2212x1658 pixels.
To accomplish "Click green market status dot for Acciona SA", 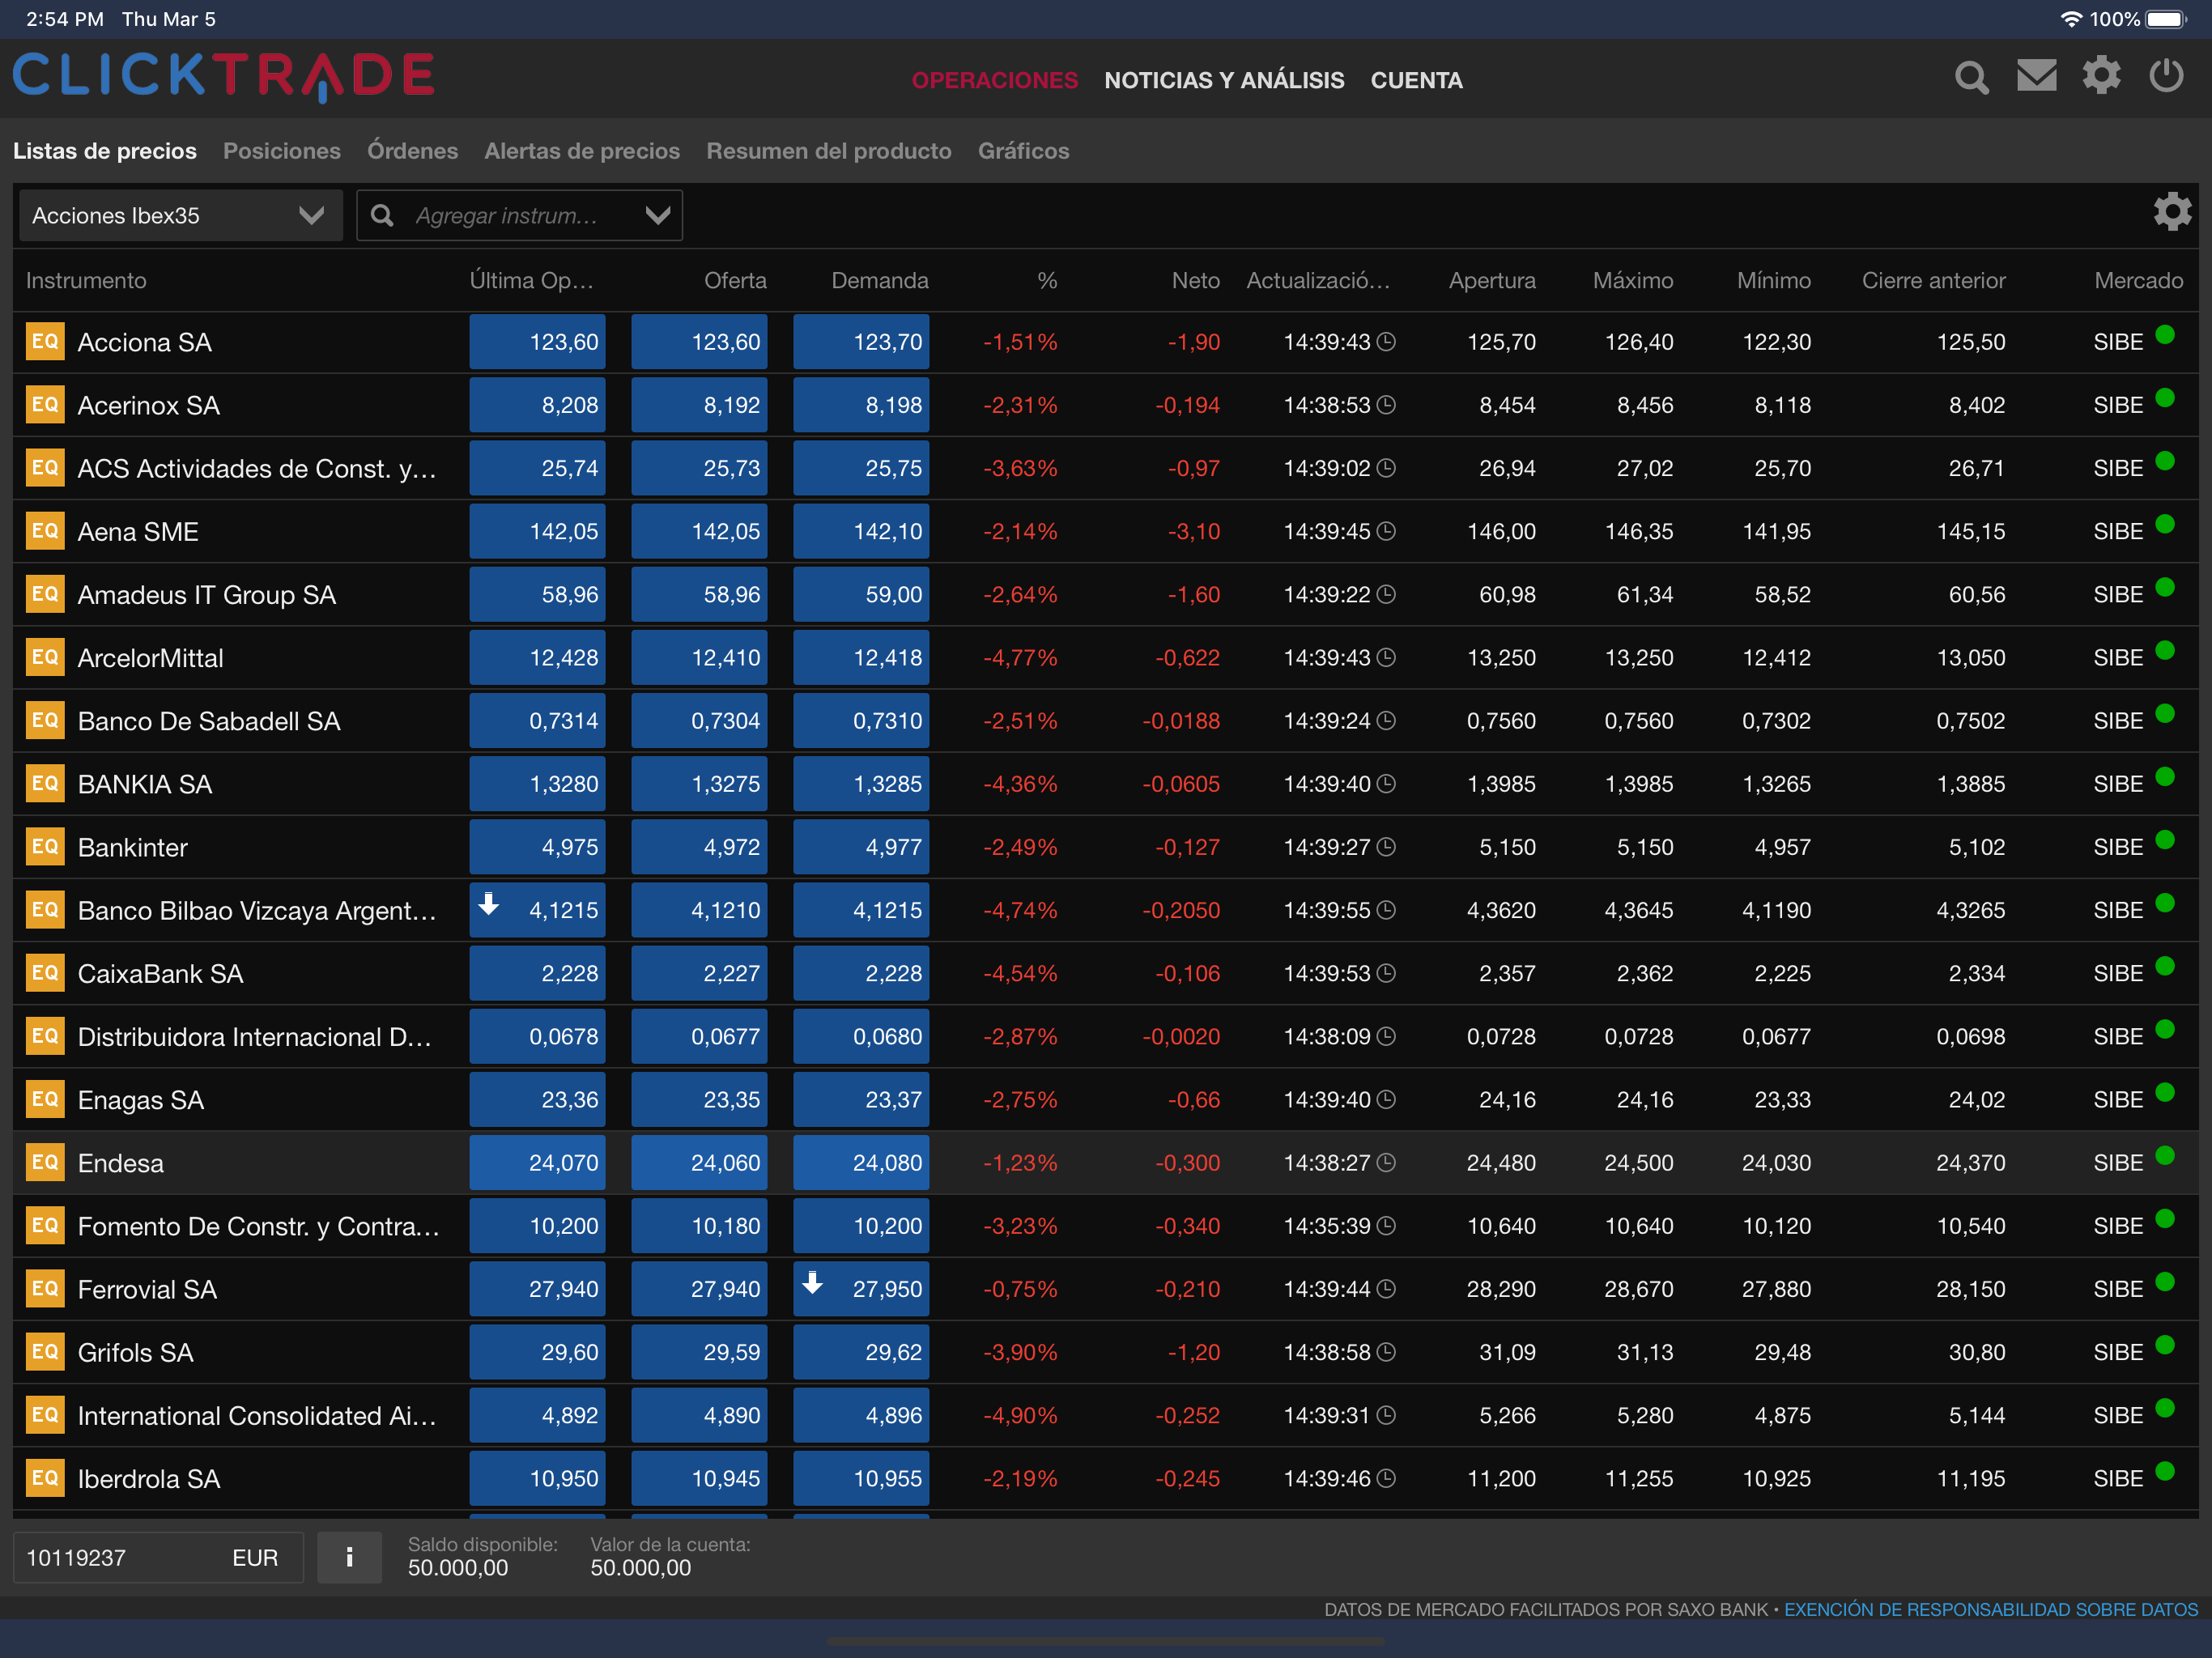I will pos(2165,335).
